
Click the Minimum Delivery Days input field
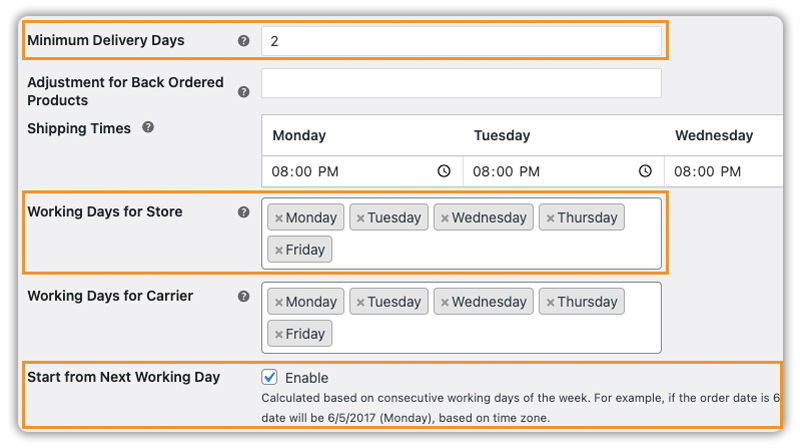point(461,41)
